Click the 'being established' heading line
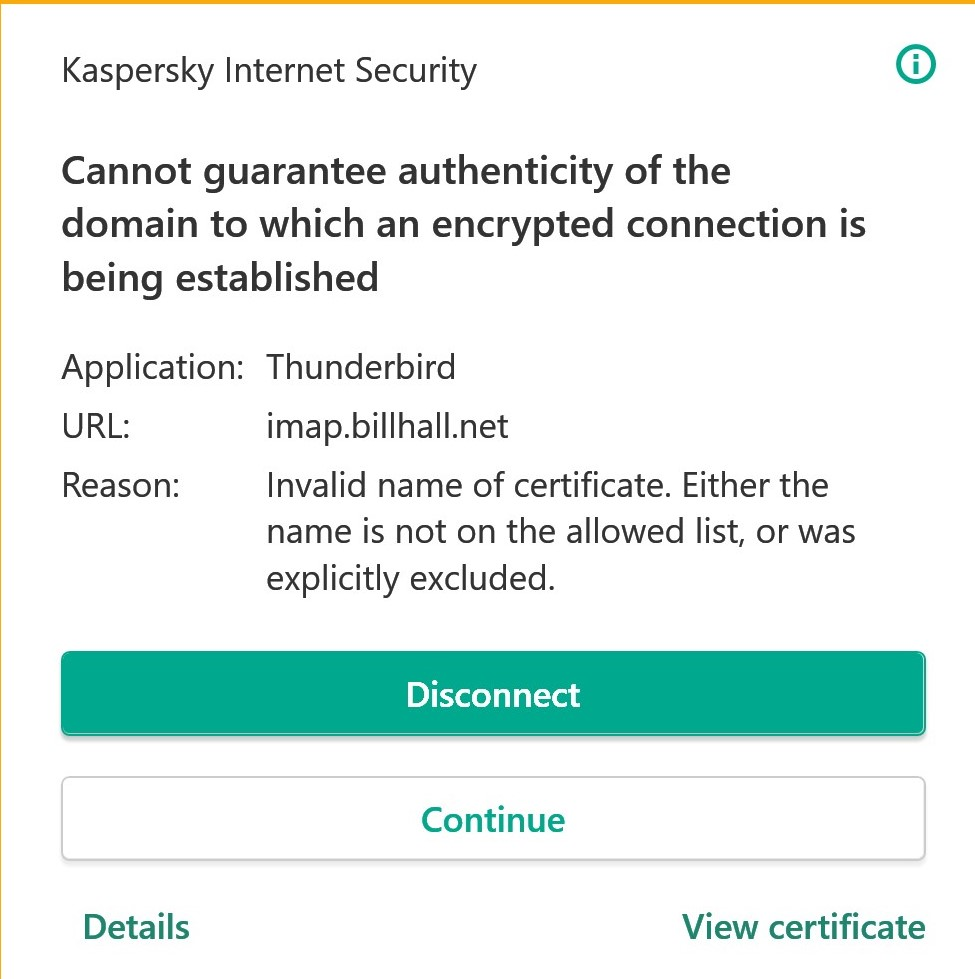The height and width of the screenshot is (979, 975). point(220,277)
